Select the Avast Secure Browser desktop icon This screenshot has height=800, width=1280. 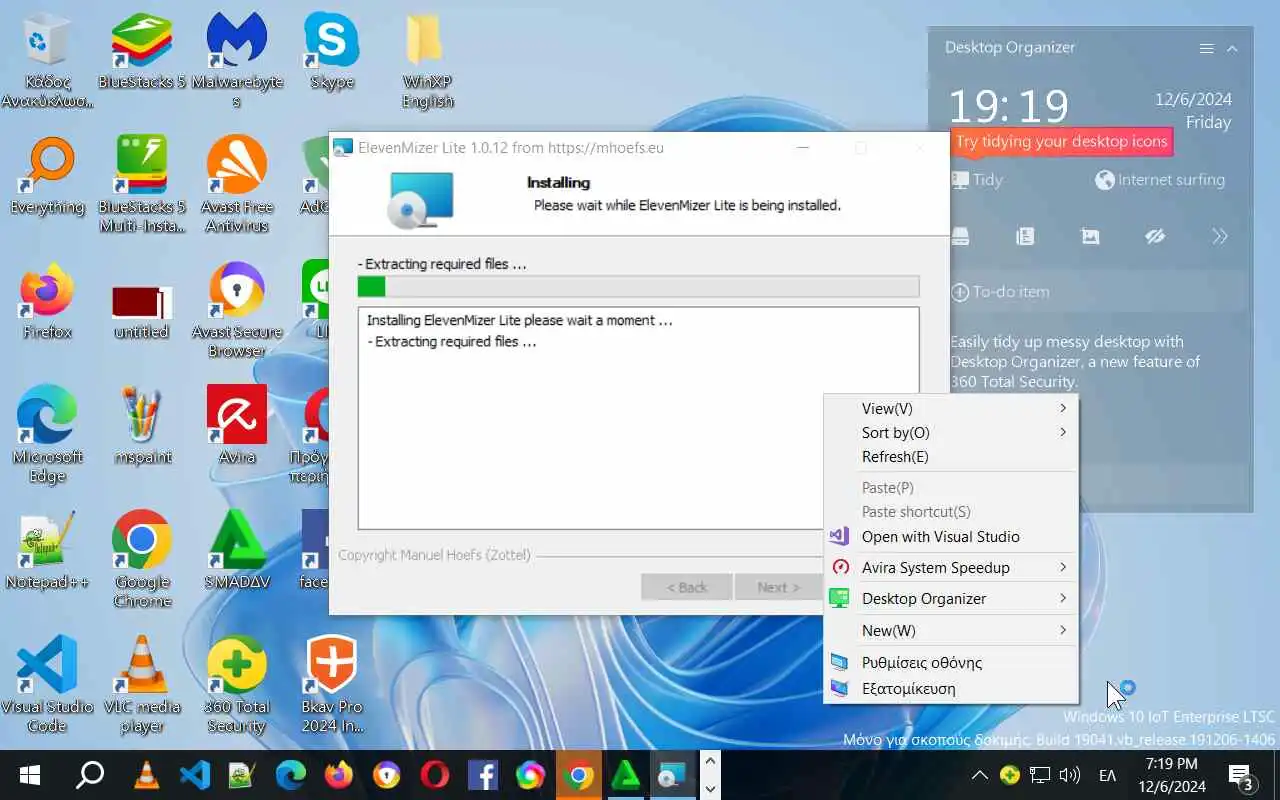click(x=237, y=310)
